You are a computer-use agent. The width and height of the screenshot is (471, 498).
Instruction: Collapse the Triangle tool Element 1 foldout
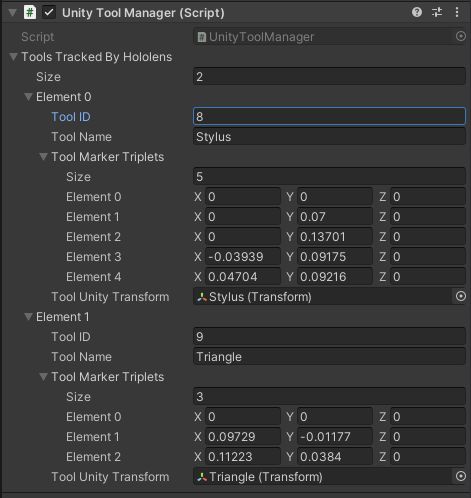tap(29, 317)
